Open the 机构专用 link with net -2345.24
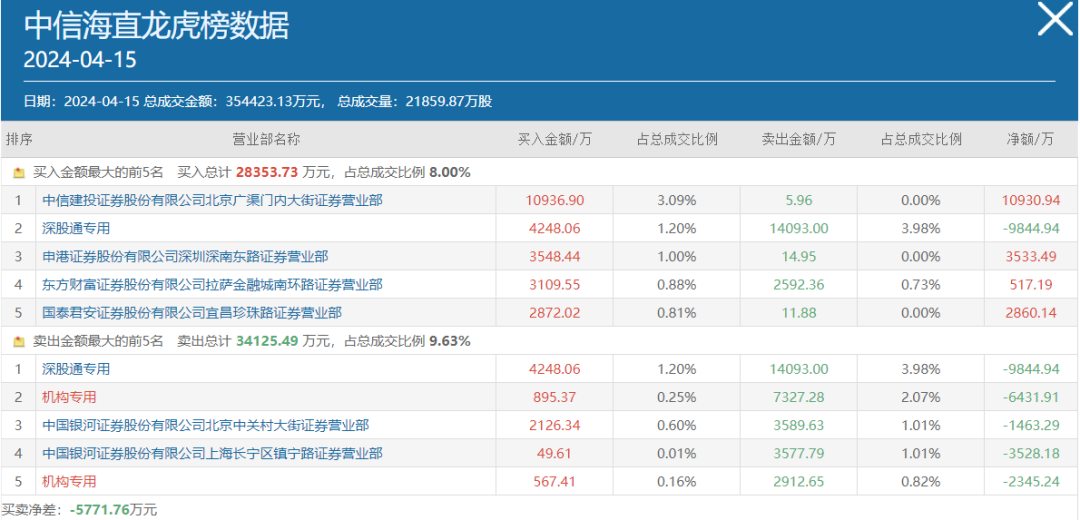The width and height of the screenshot is (1080, 520). click(69, 481)
